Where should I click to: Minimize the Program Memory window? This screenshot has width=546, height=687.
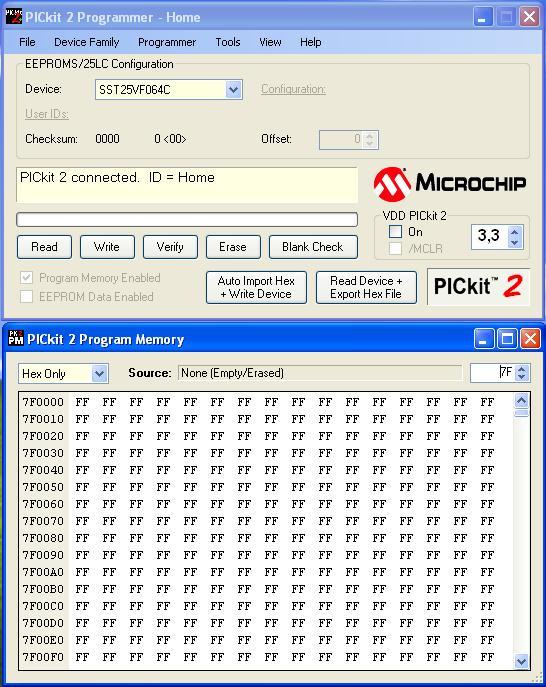tap(484, 339)
